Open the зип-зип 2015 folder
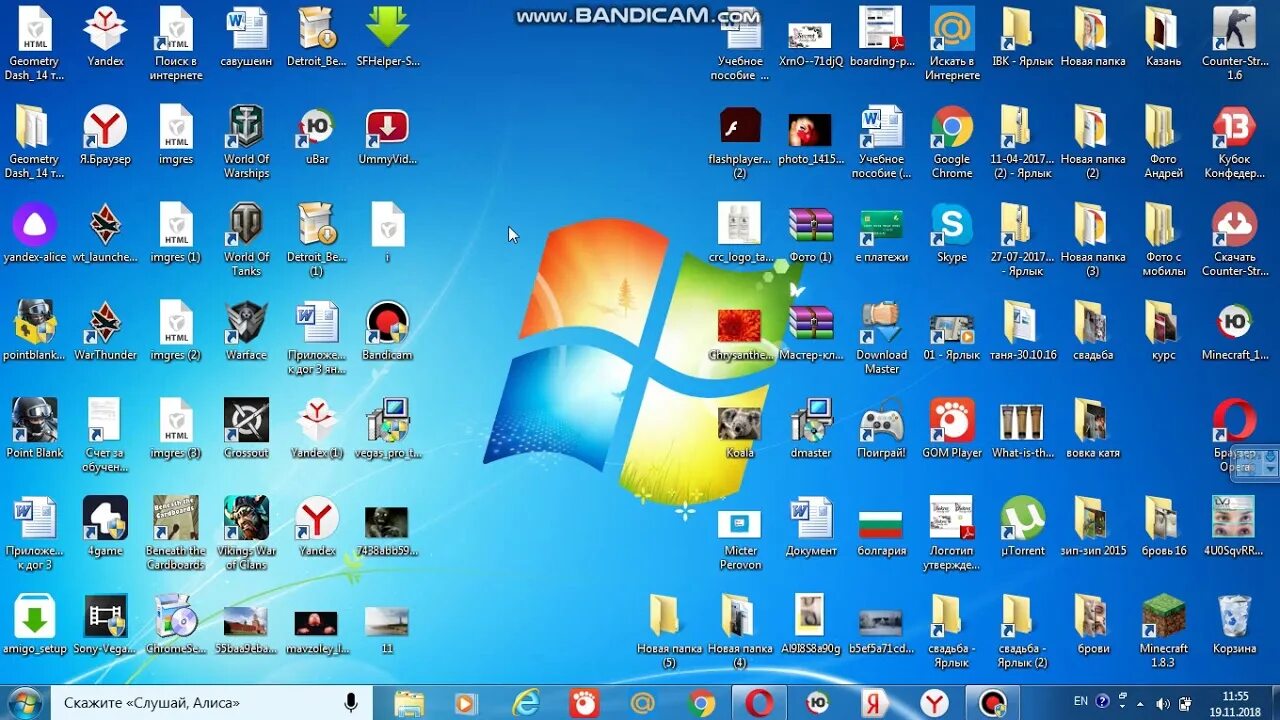1280x720 pixels. coord(1093,527)
